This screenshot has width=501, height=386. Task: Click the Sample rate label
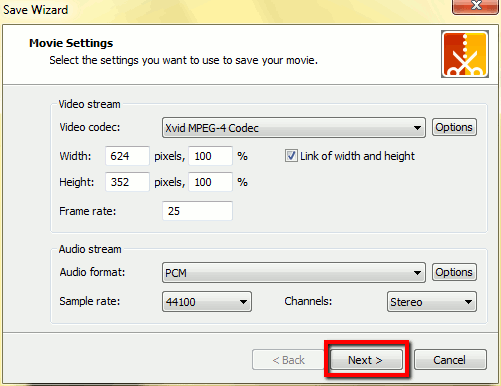tap(90, 301)
